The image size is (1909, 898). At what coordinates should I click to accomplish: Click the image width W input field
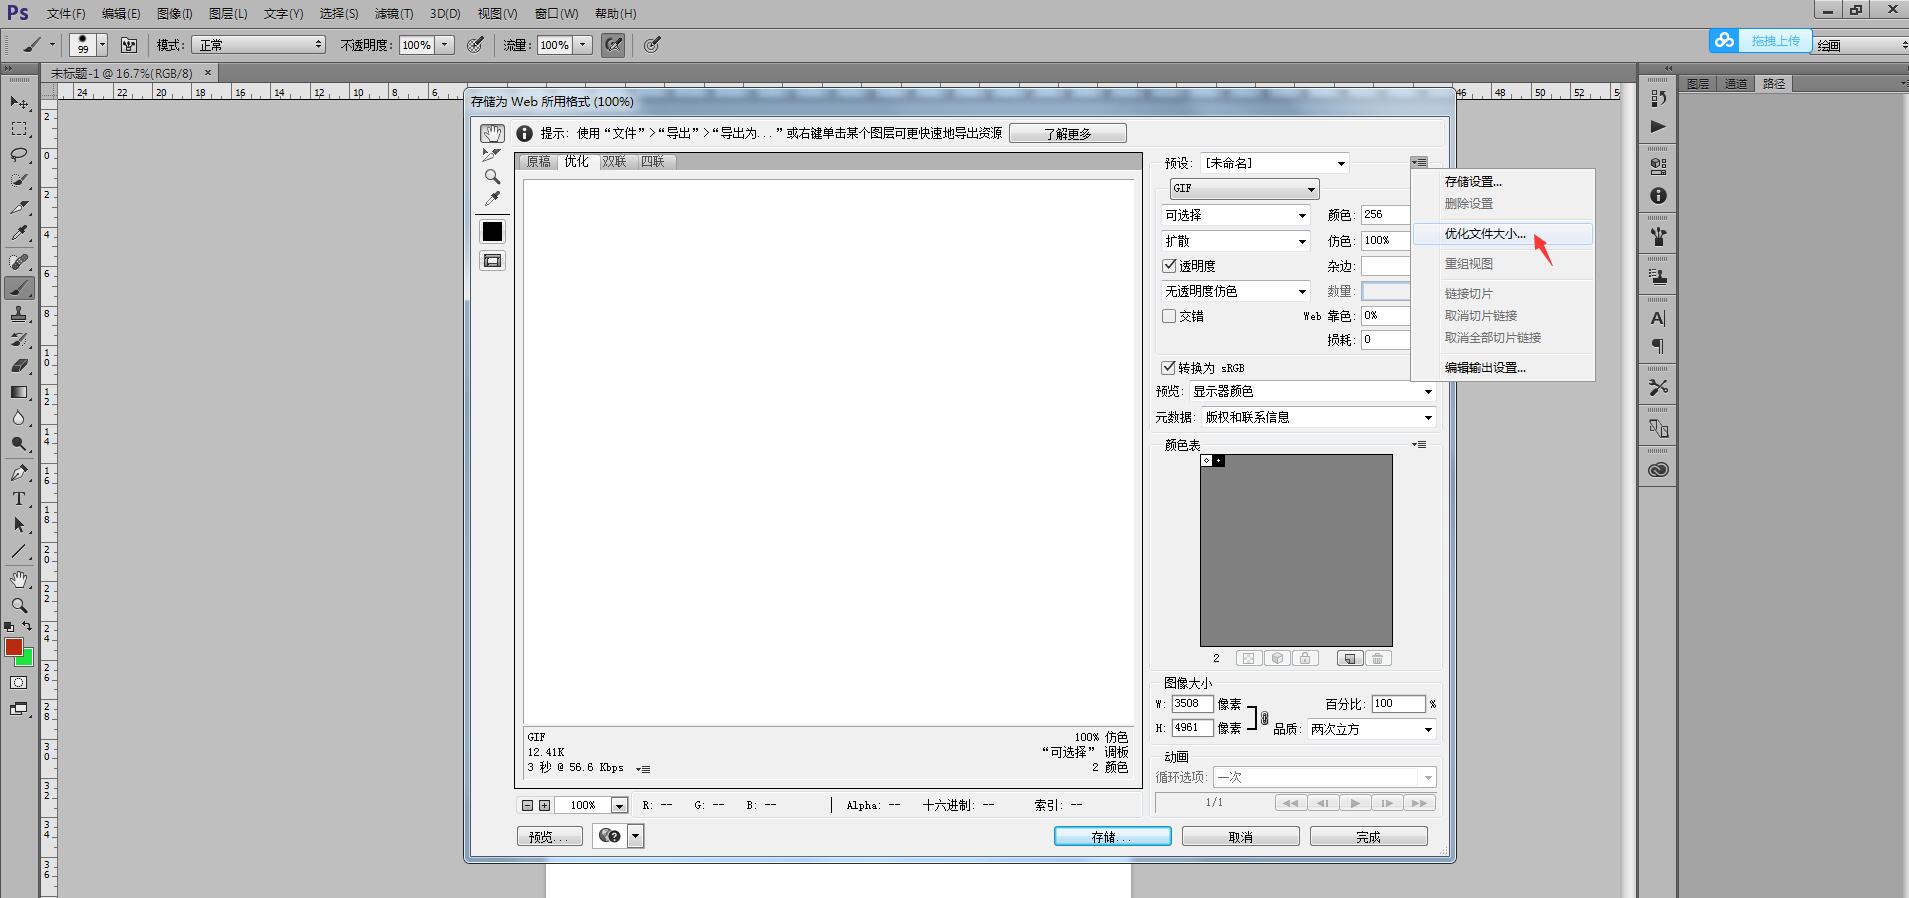[1192, 704]
